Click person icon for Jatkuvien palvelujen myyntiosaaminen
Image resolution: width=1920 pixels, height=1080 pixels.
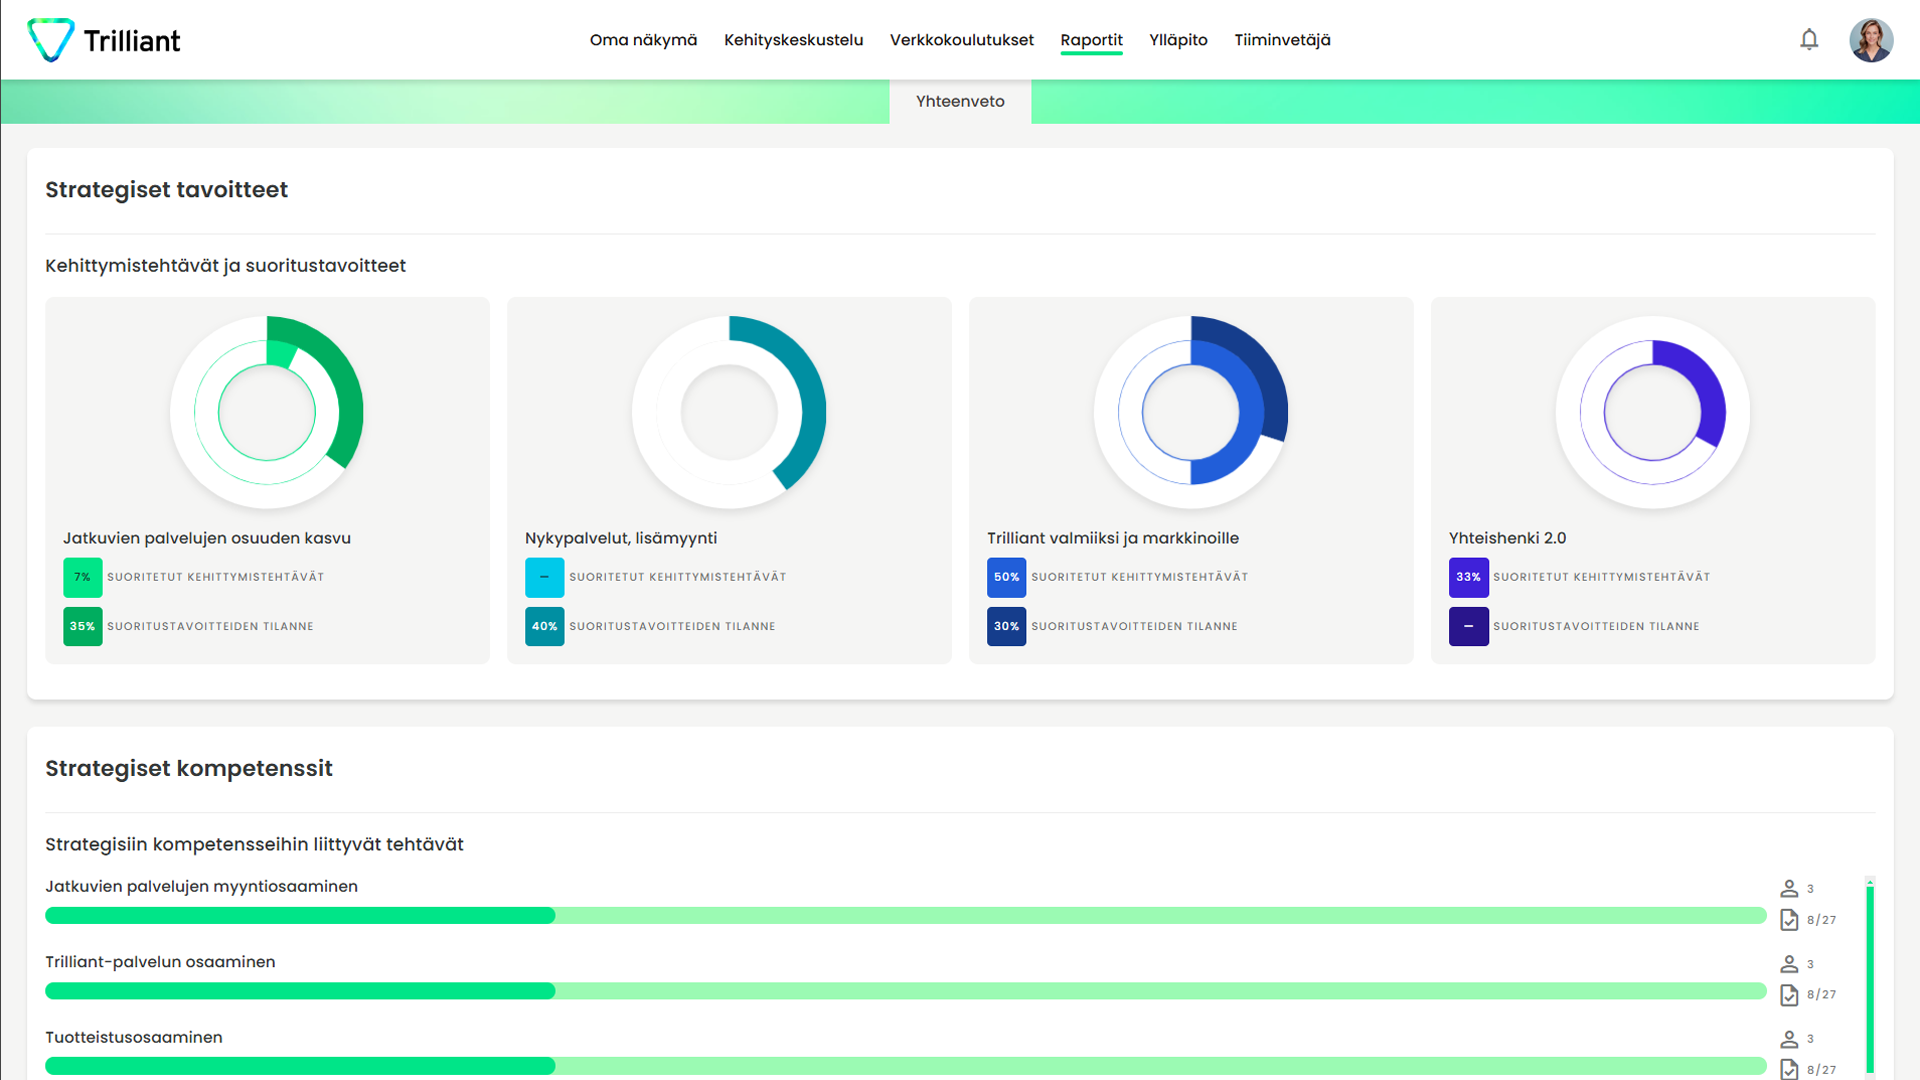[1789, 888]
